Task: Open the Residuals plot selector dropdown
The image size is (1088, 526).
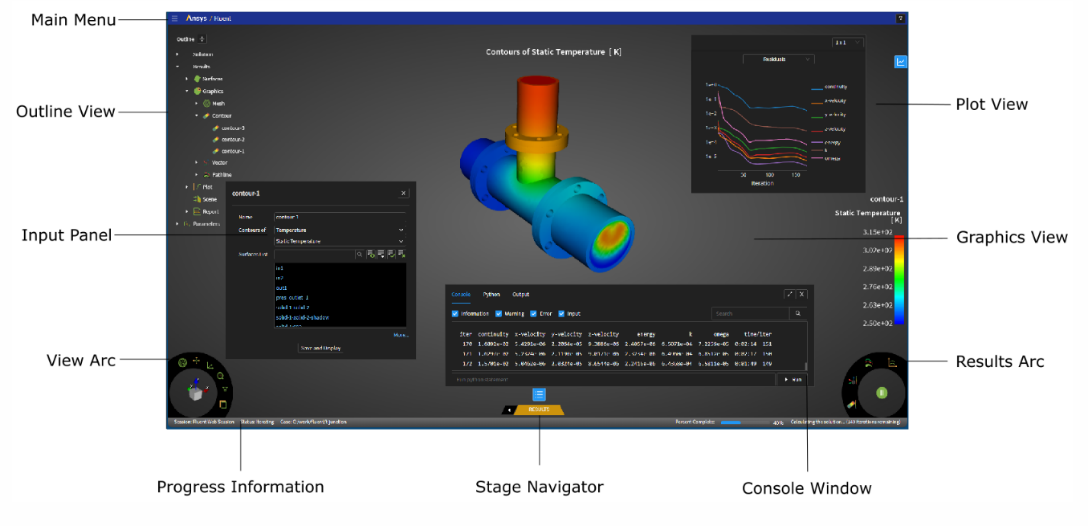Action: click(779, 59)
